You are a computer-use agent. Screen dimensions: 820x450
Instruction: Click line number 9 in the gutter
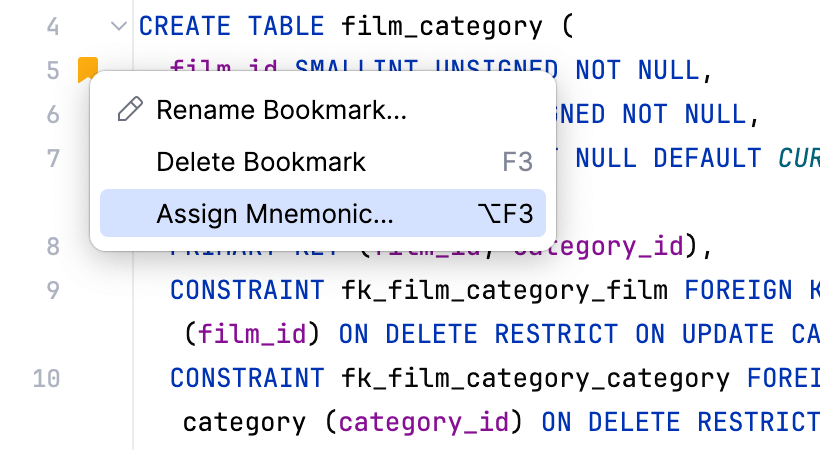(x=53, y=290)
